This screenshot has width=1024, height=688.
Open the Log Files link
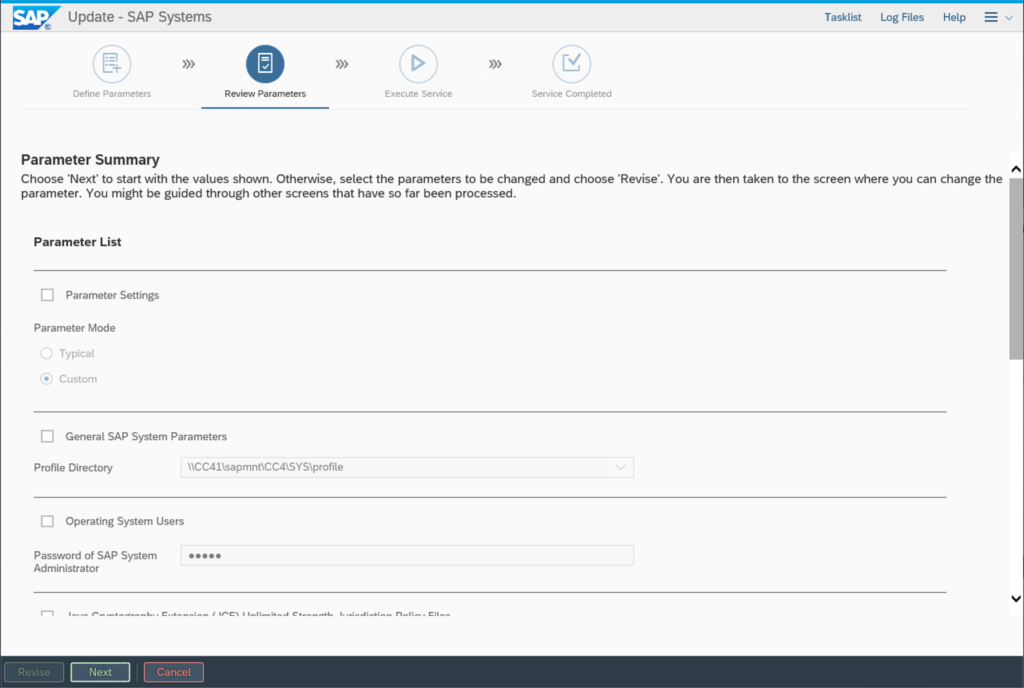[902, 18]
